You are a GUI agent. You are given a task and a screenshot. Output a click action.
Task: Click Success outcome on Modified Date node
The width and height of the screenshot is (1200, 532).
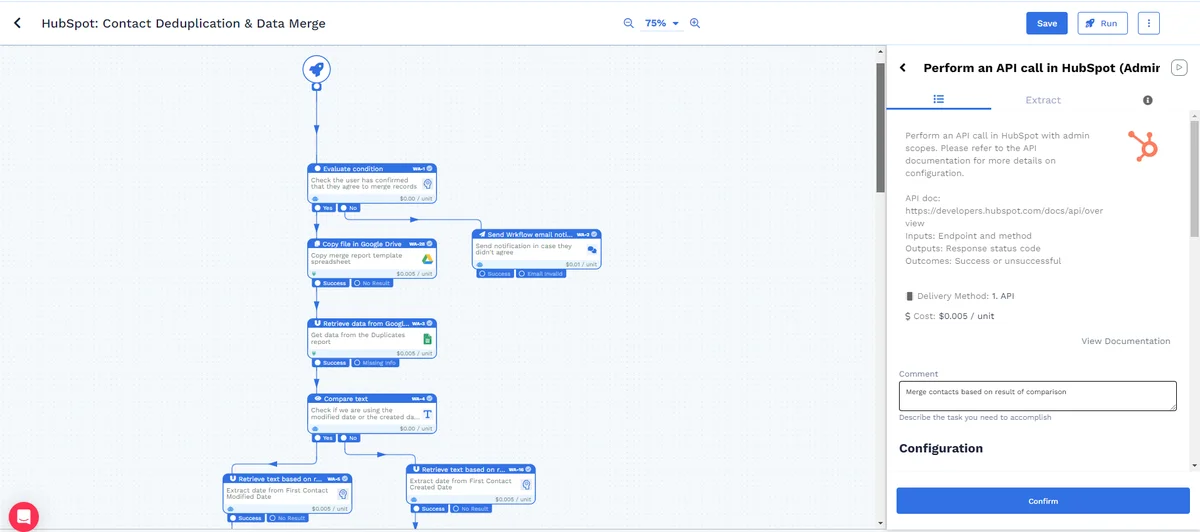246,518
